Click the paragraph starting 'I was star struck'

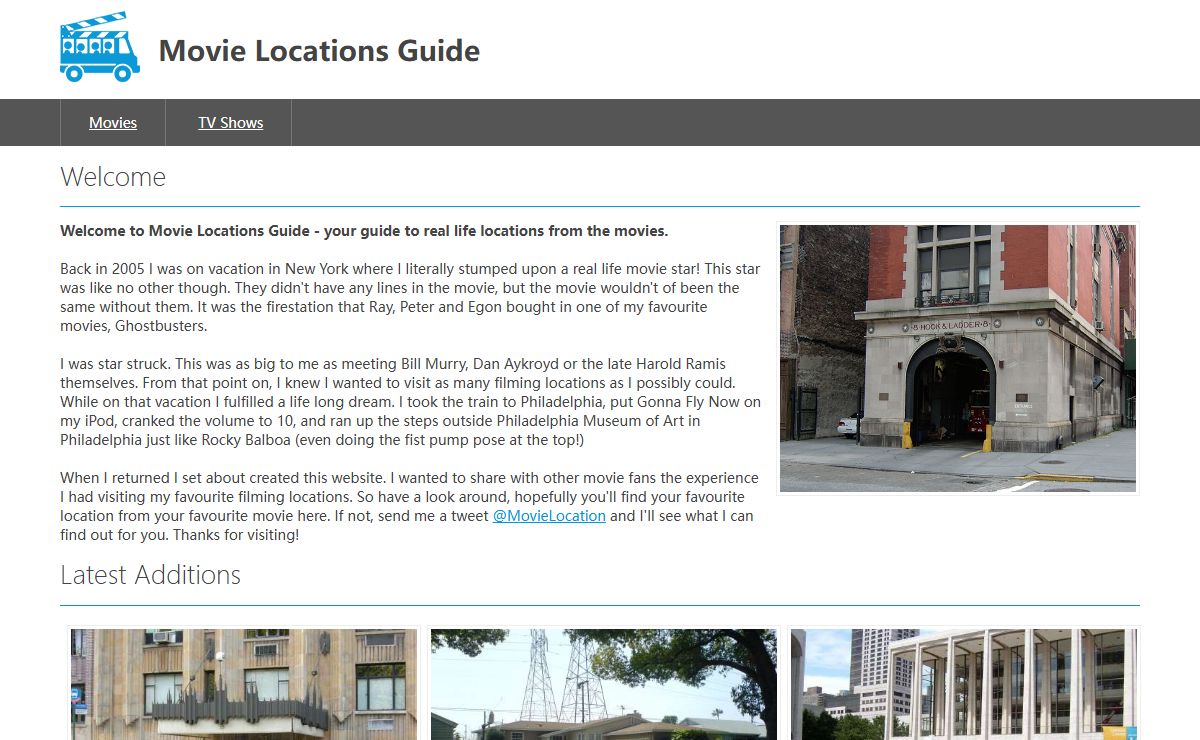(x=410, y=401)
